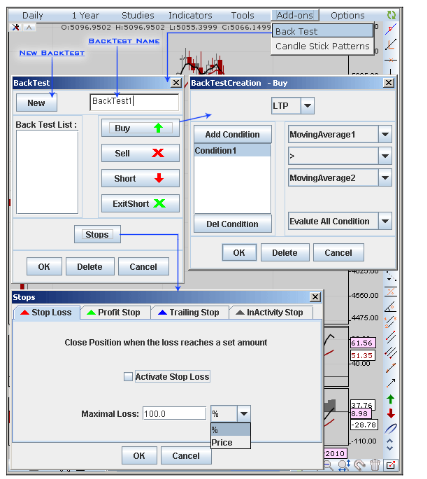427x479 pixels.
Task: Enable the Activate Stop Loss checkbox
Action: [x=128, y=377]
